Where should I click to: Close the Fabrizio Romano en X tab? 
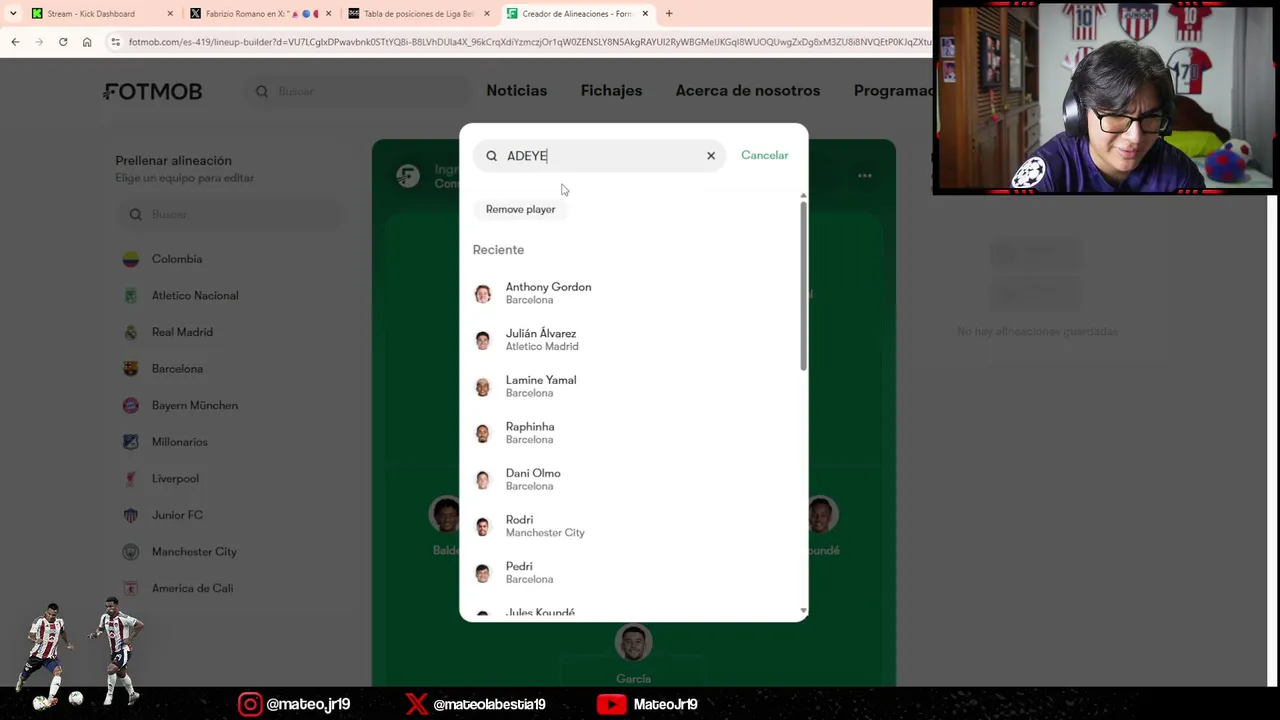tap(328, 14)
